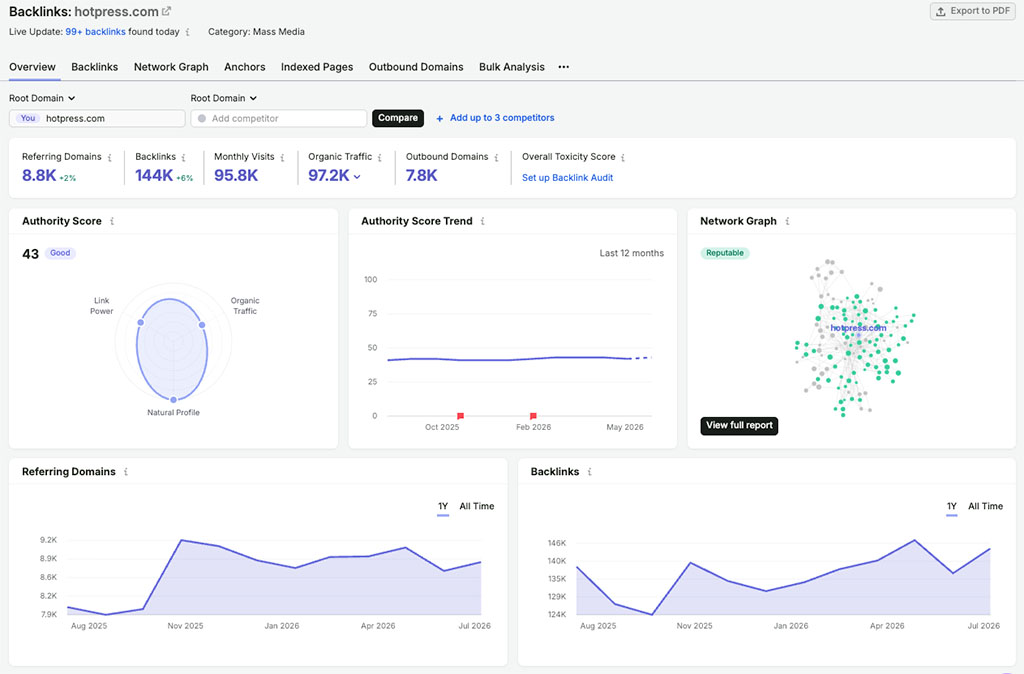Click info icon on Network Graph card
Screen dimensions: 1024x674
click(x=788, y=221)
